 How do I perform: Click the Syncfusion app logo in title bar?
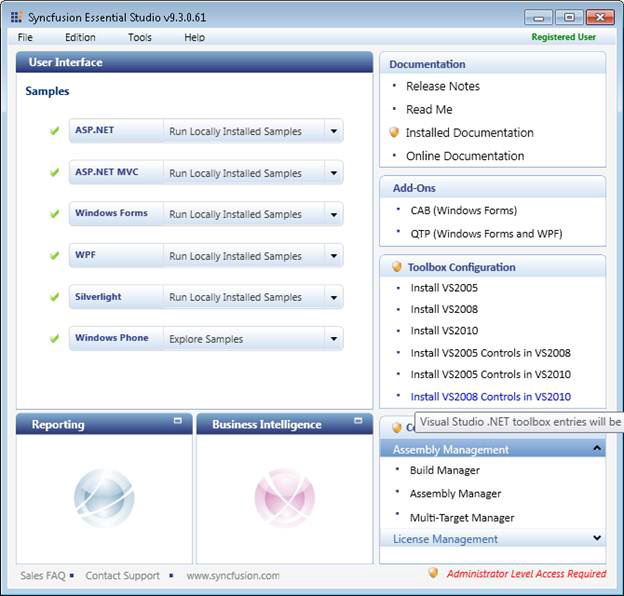pyautogui.click(x=16, y=17)
